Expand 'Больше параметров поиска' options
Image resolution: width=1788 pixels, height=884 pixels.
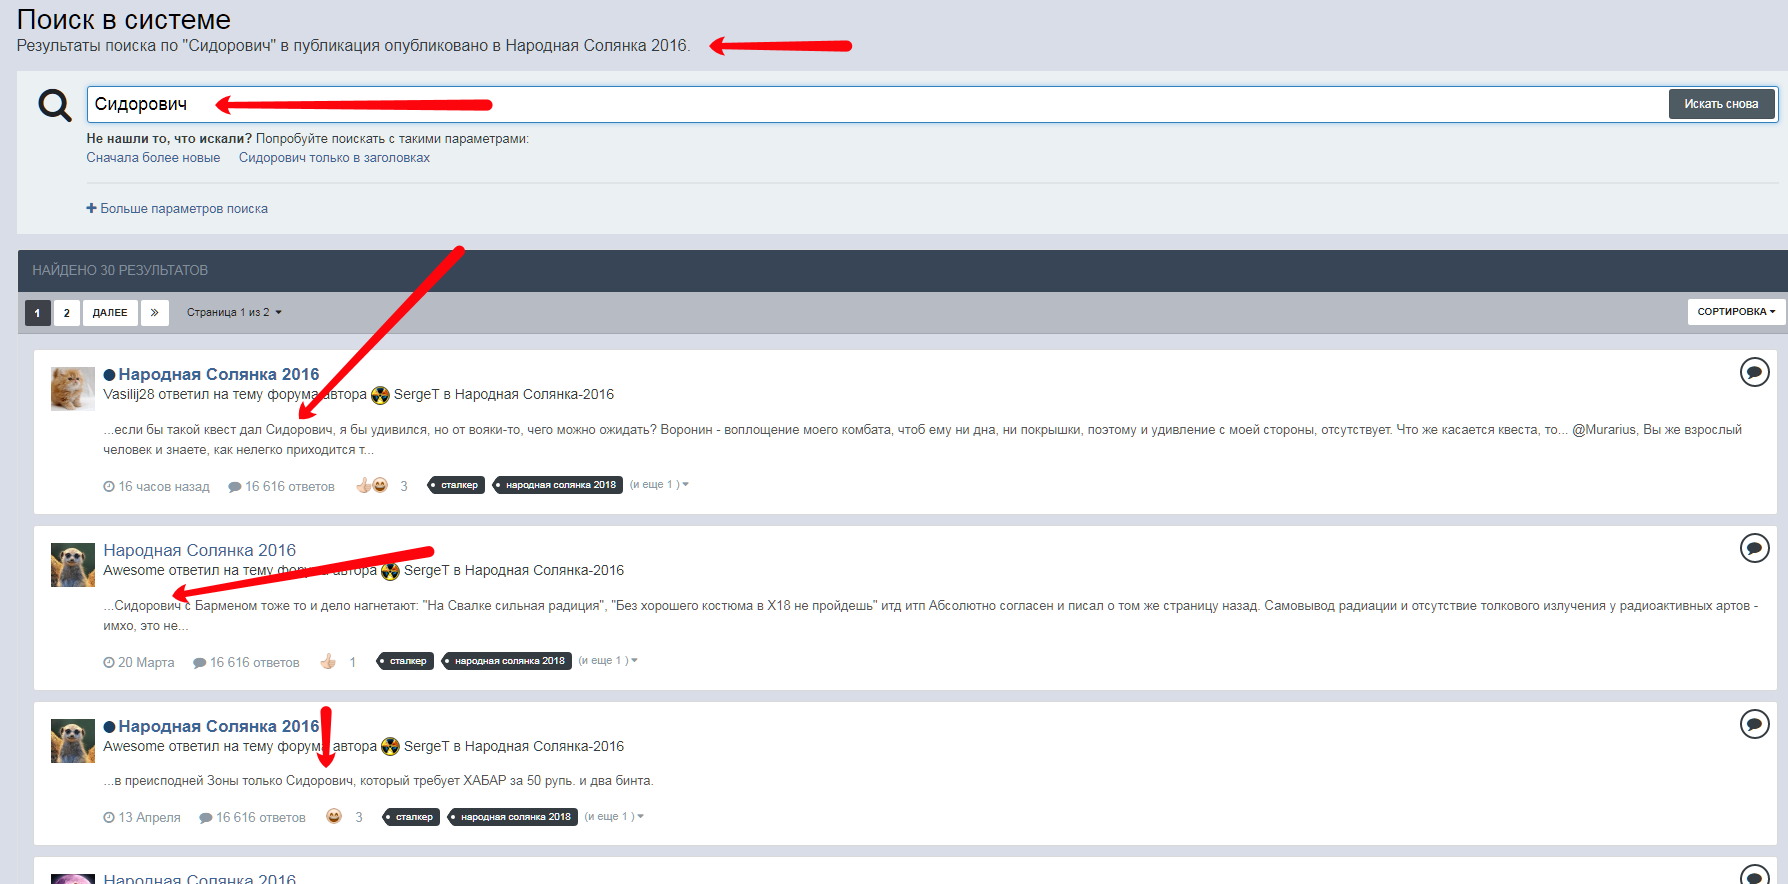pyautogui.click(x=177, y=209)
